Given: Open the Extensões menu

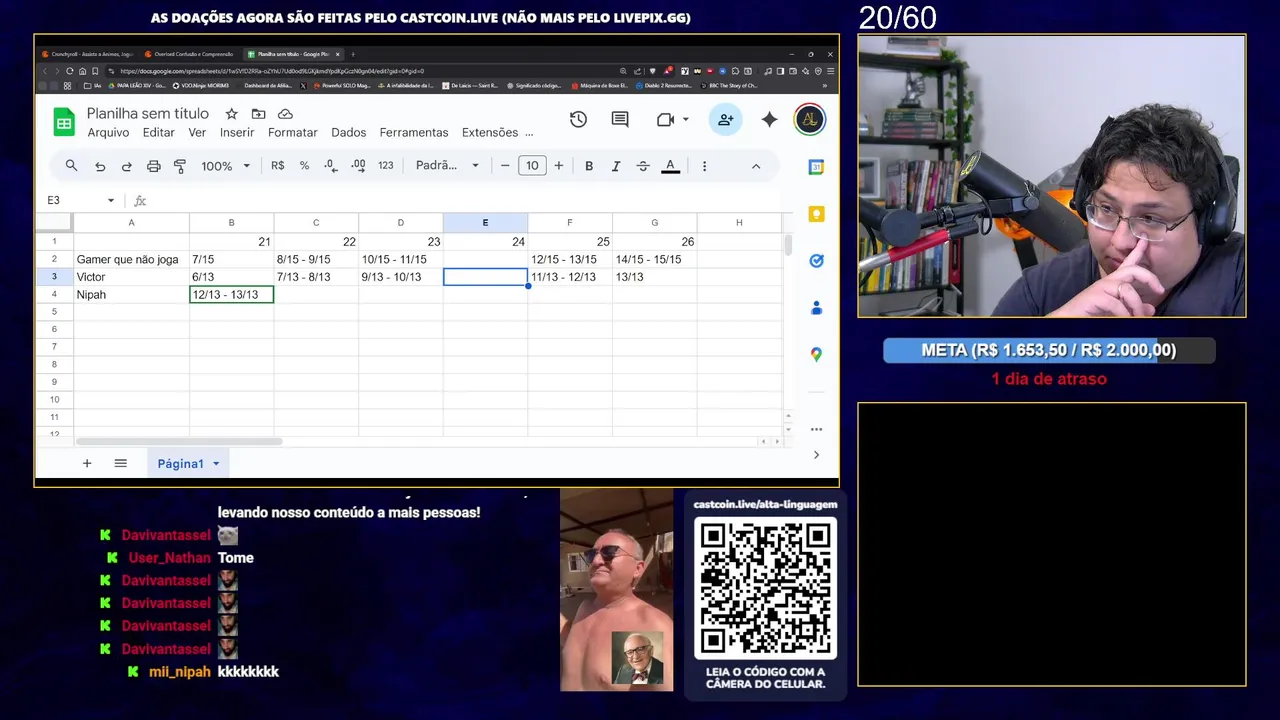Looking at the screenshot, I should pyautogui.click(x=490, y=133).
